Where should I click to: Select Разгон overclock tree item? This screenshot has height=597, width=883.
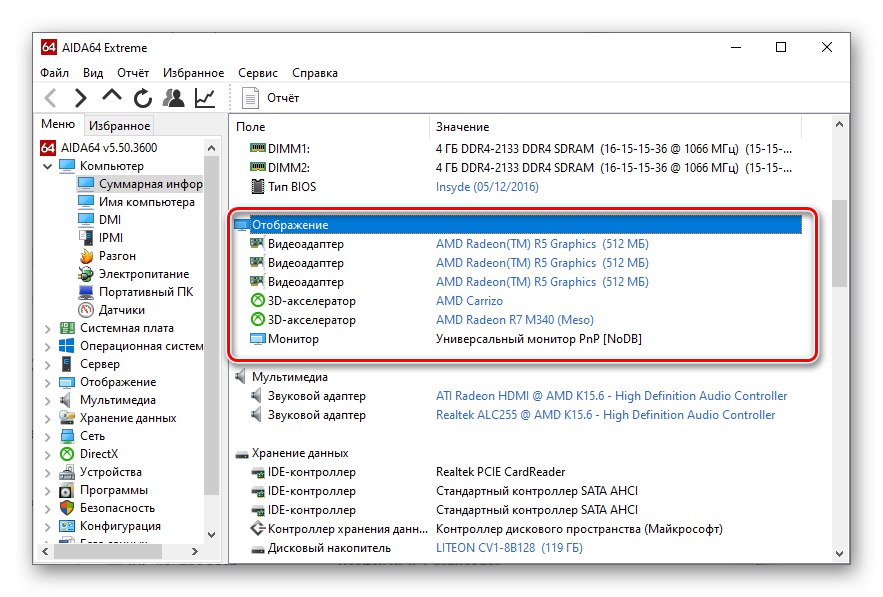click(x=107, y=256)
